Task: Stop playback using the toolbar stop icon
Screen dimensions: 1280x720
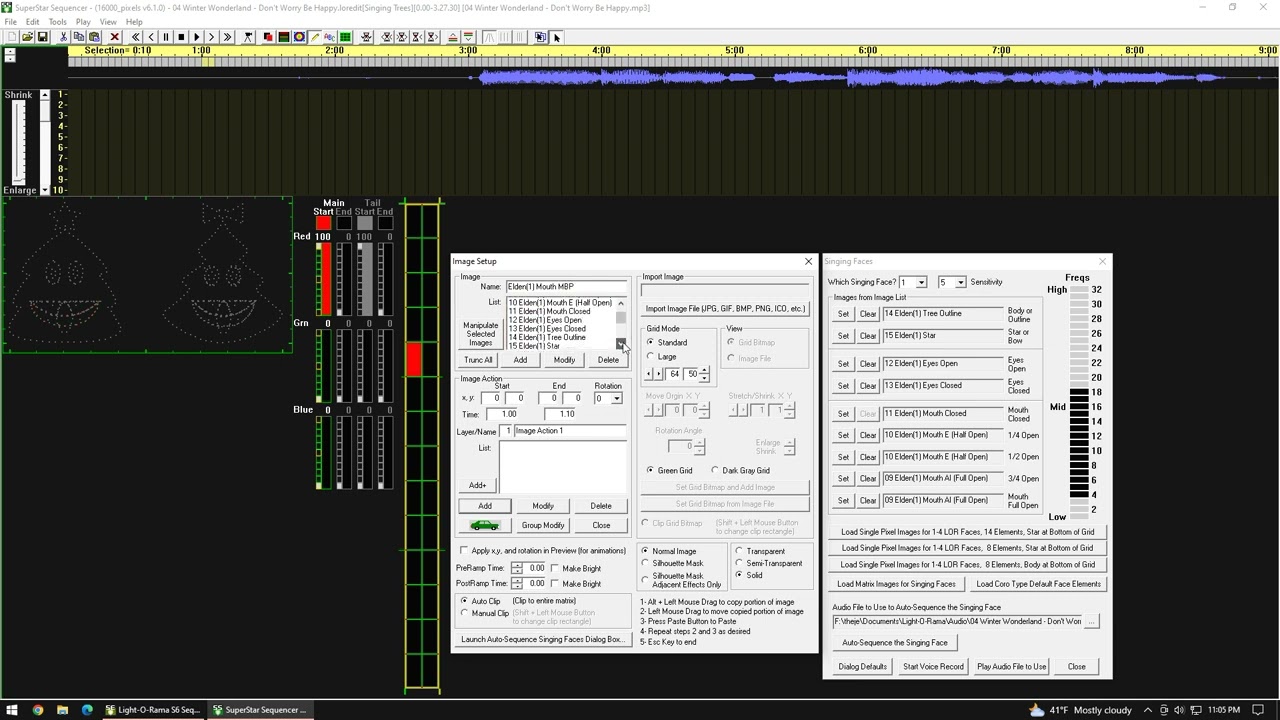Action: [181, 37]
